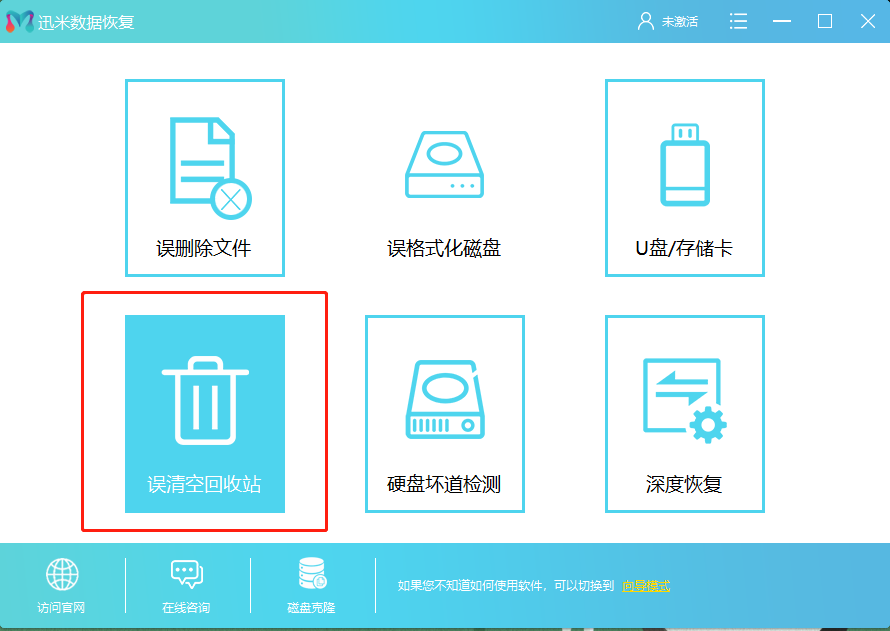Viewport: 890px width, 631px height.
Task: Click the 磁盘克隆 disk clone icon
Action: tap(310, 574)
